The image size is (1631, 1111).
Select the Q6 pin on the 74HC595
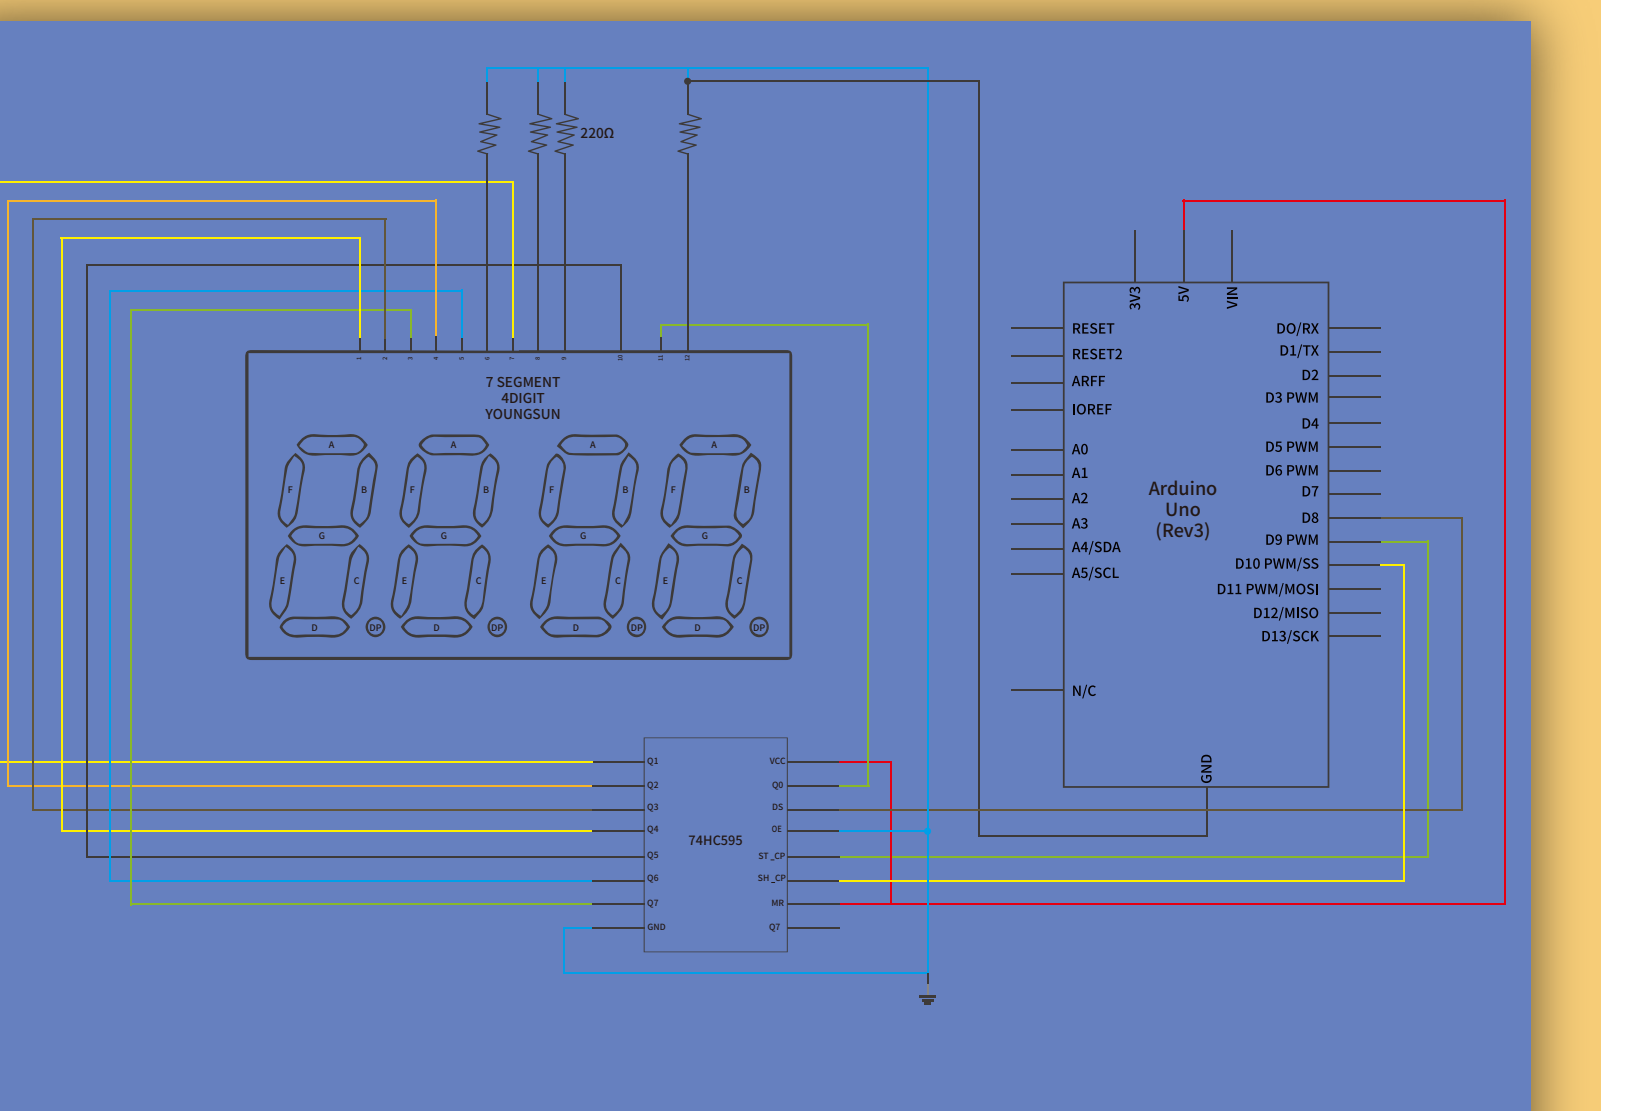(653, 879)
